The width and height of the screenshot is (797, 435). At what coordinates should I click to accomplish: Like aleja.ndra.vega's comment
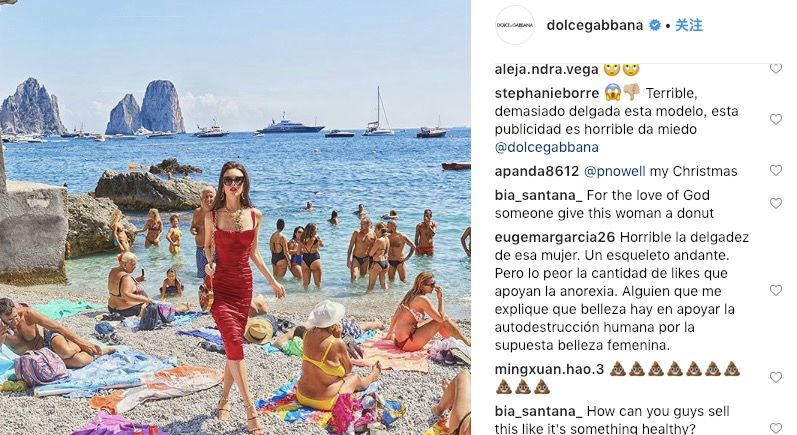776,68
